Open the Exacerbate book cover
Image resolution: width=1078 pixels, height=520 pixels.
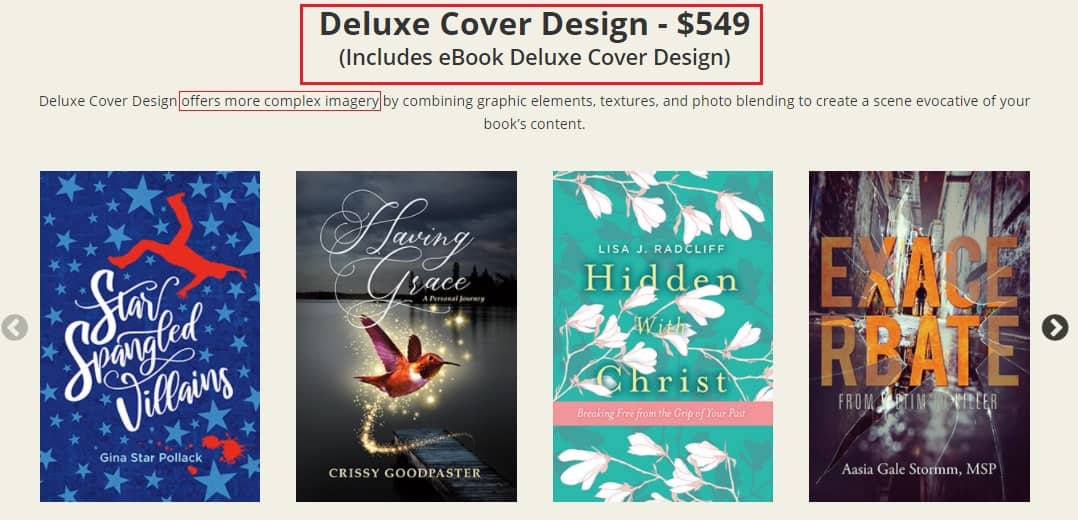[x=919, y=336]
